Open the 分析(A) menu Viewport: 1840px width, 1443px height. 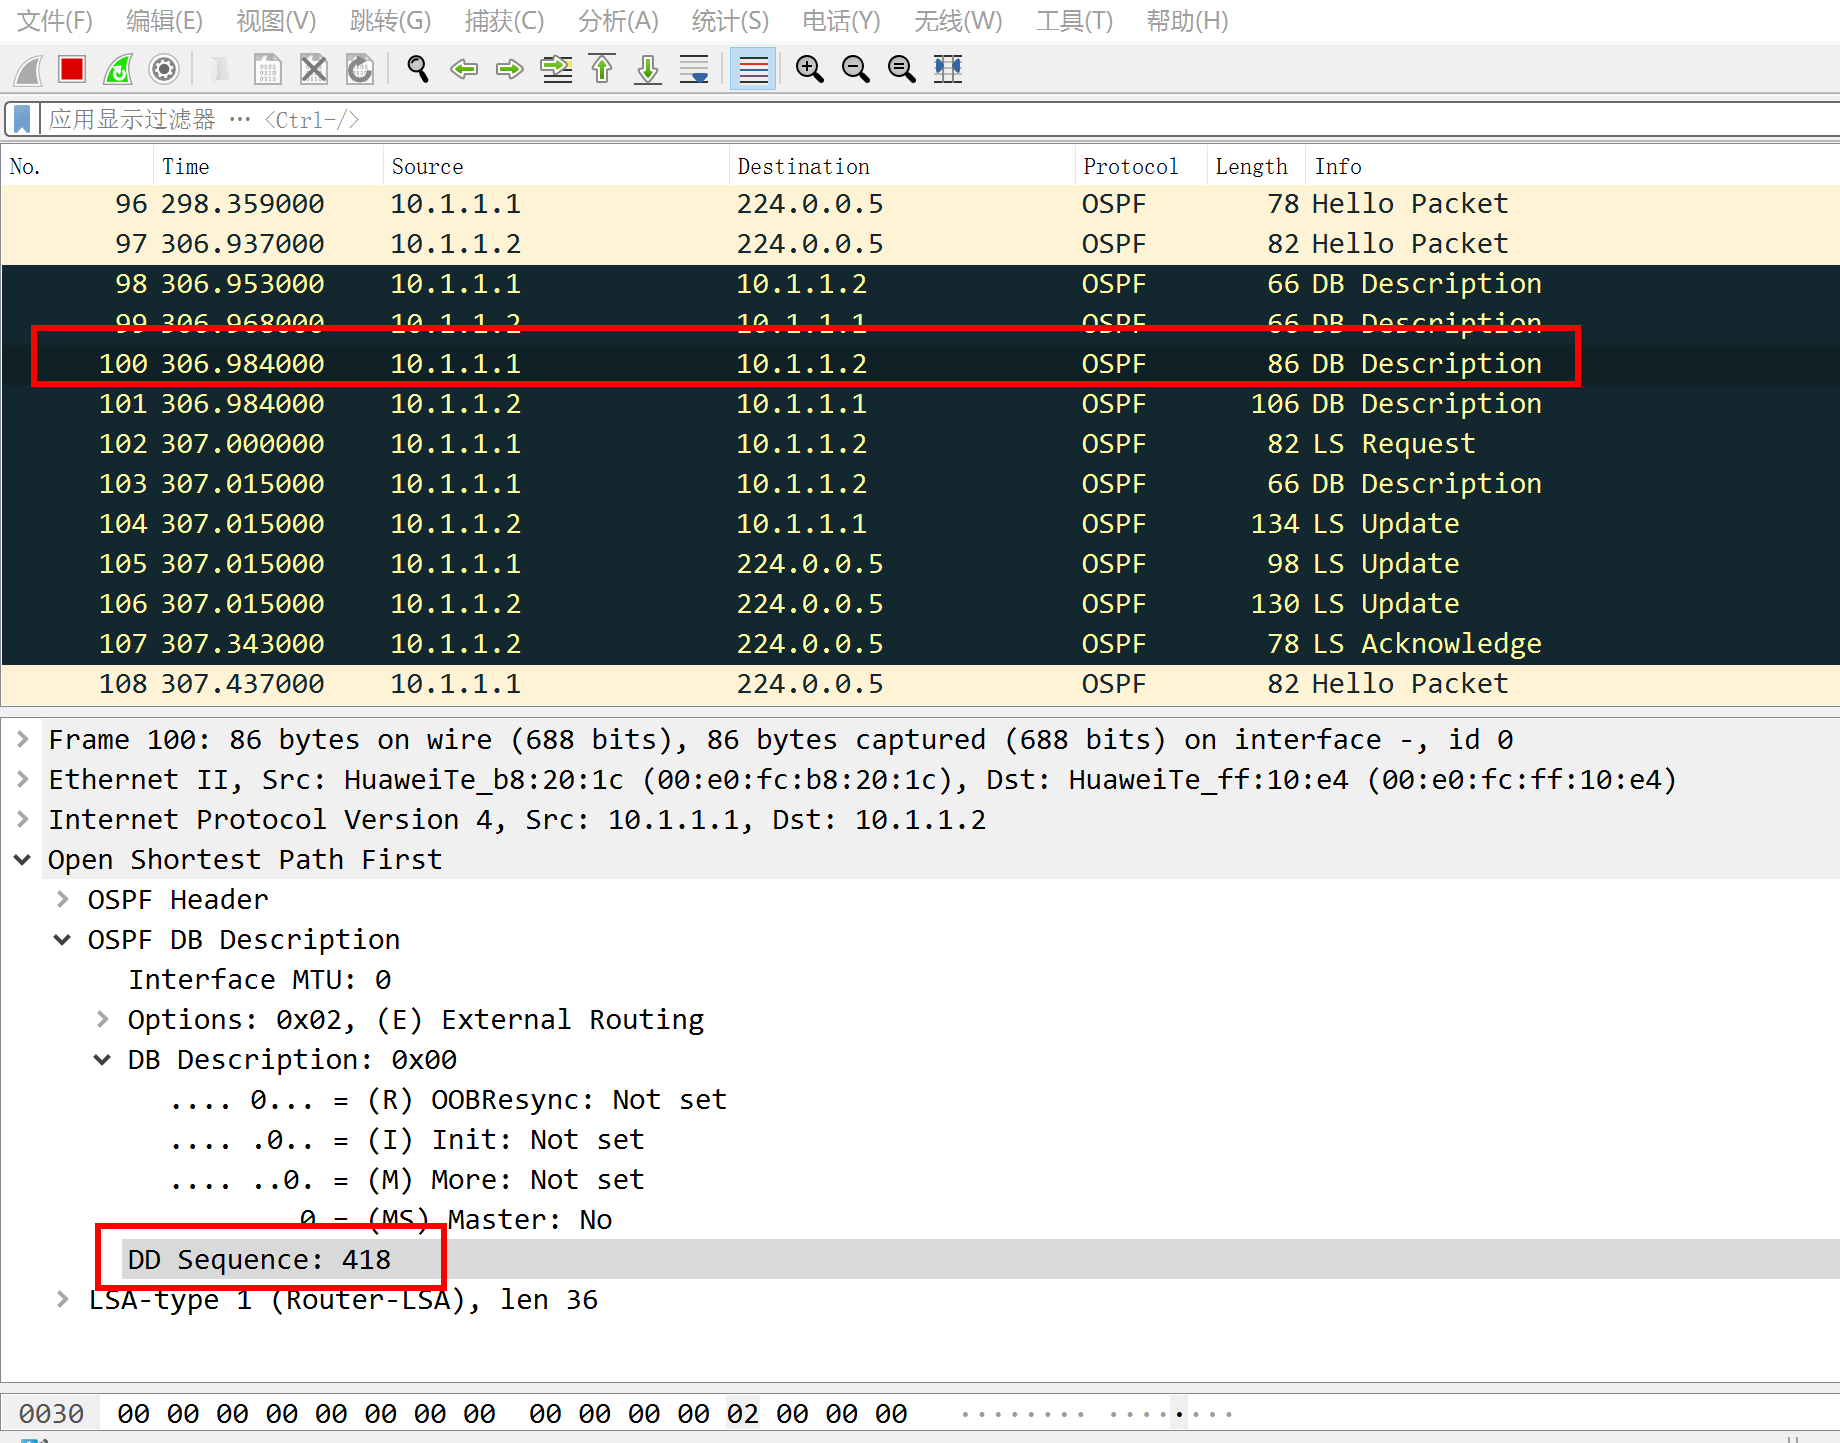click(x=618, y=21)
